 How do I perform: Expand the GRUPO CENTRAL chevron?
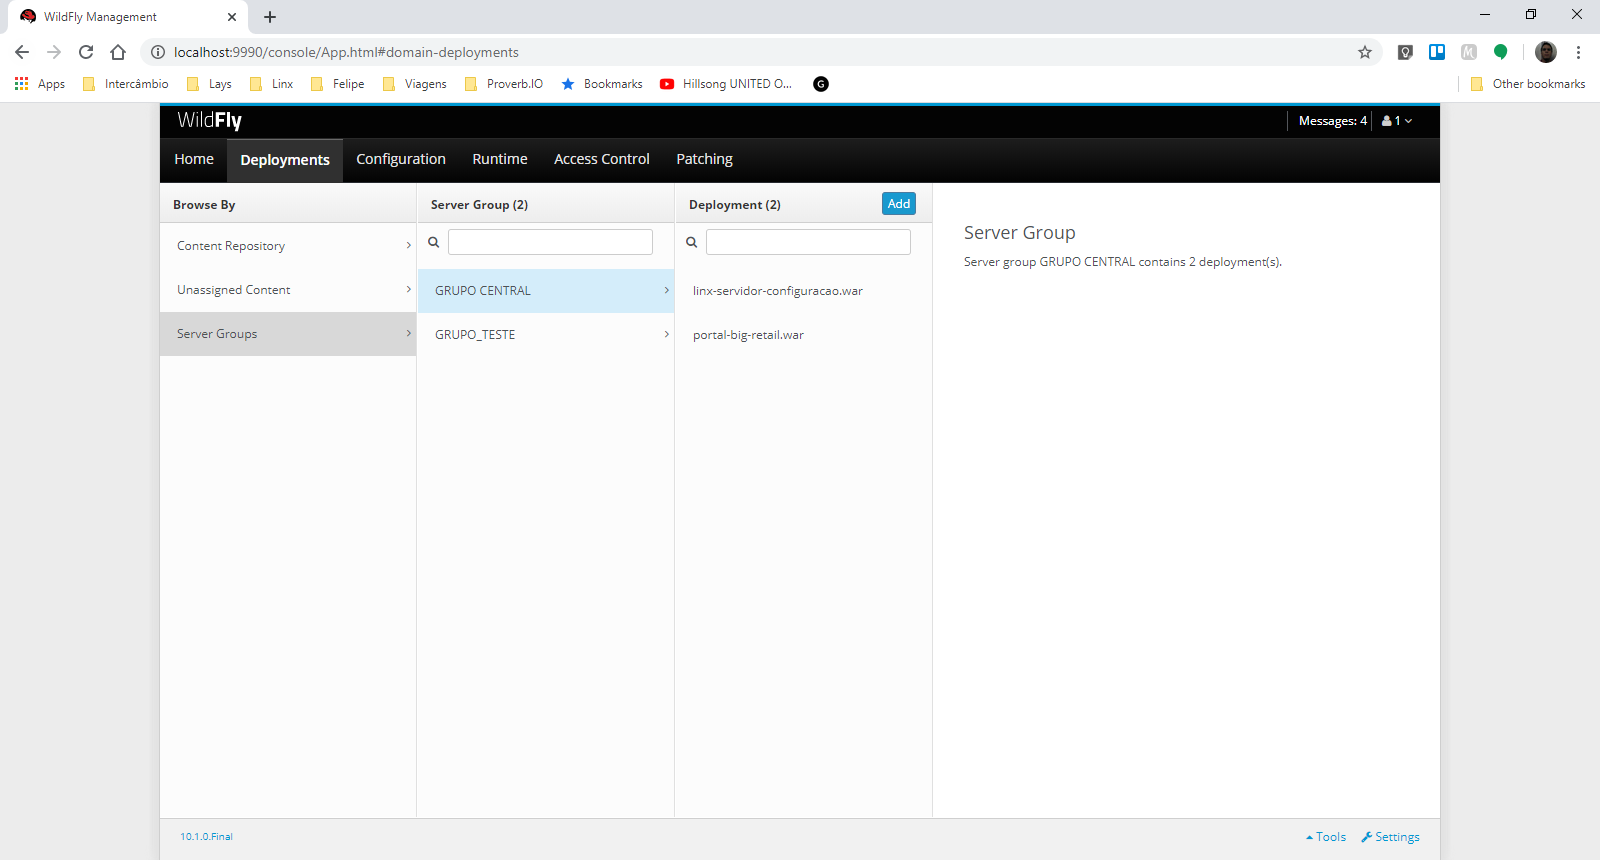[666, 290]
